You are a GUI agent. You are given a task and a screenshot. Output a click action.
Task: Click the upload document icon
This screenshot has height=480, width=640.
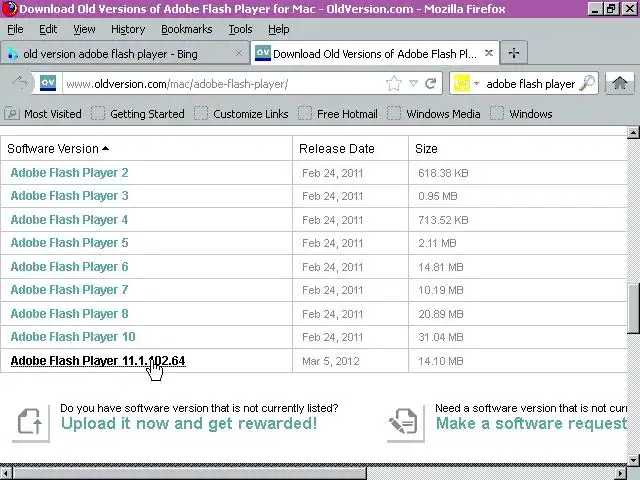[30, 422]
